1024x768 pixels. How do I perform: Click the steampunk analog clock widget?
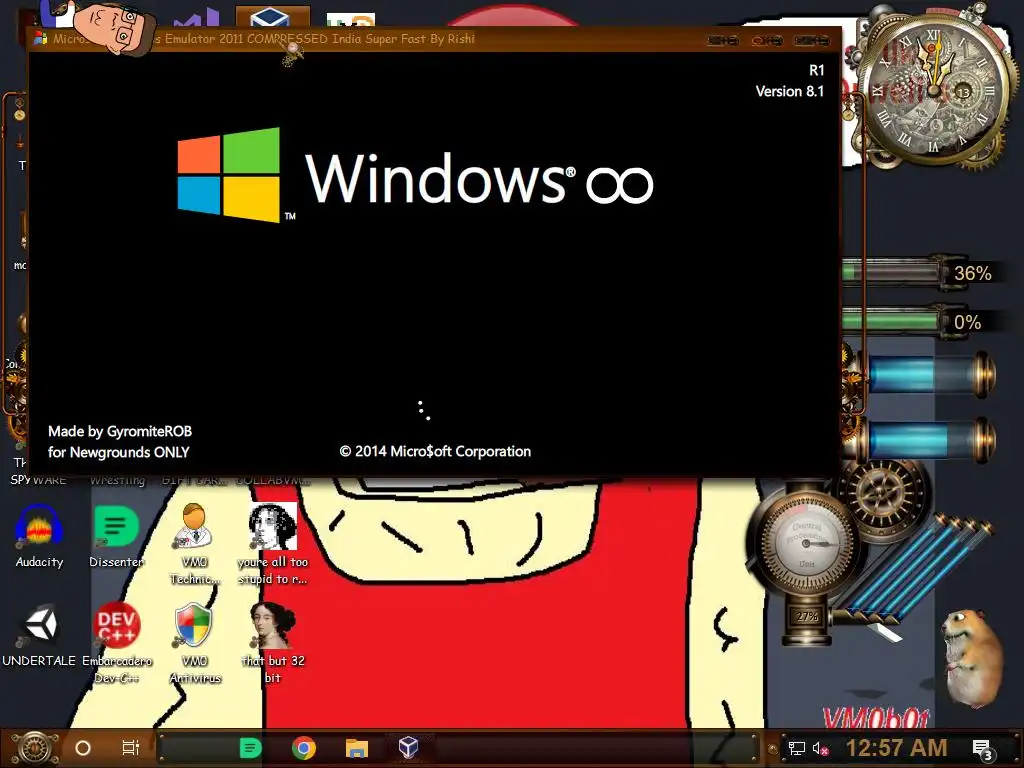(x=935, y=90)
